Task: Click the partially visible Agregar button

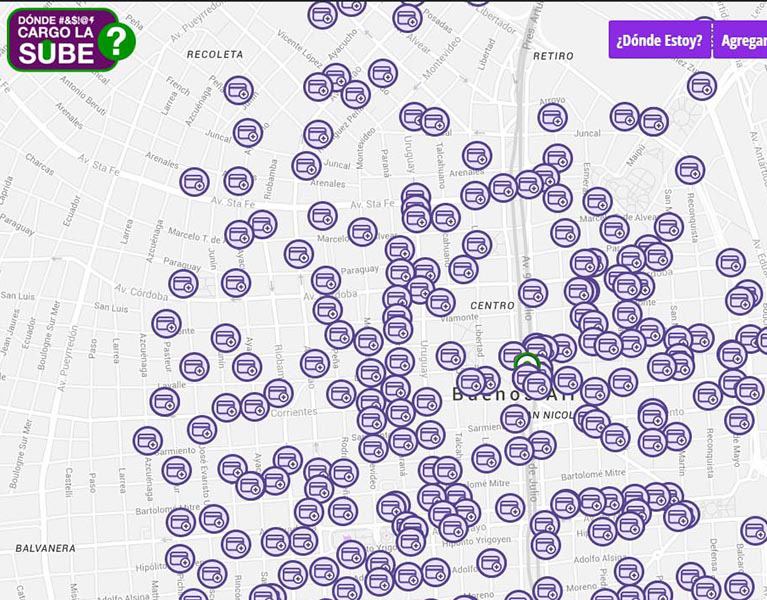Action: 740,40
